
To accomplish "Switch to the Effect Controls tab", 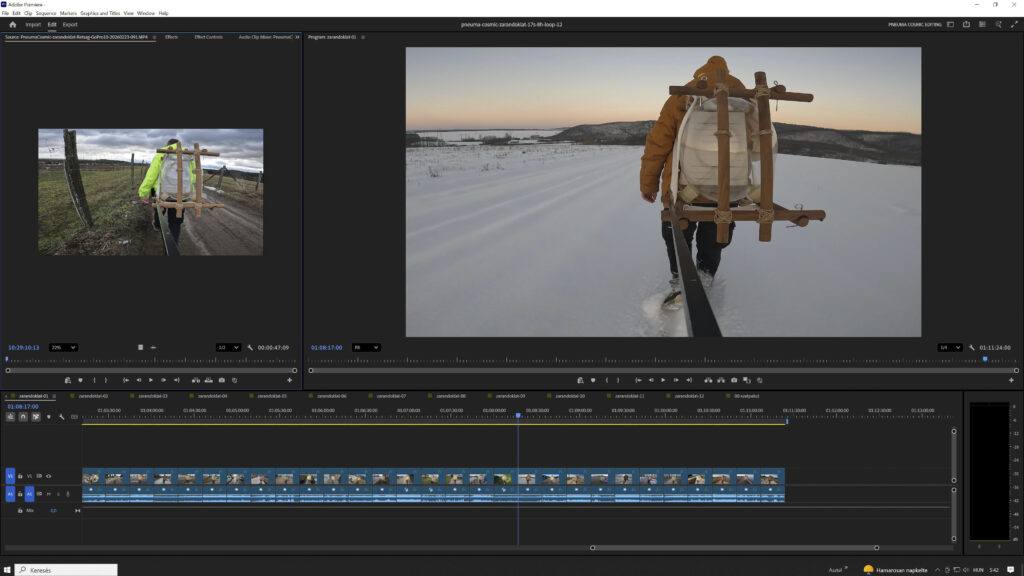I will tap(208, 37).
